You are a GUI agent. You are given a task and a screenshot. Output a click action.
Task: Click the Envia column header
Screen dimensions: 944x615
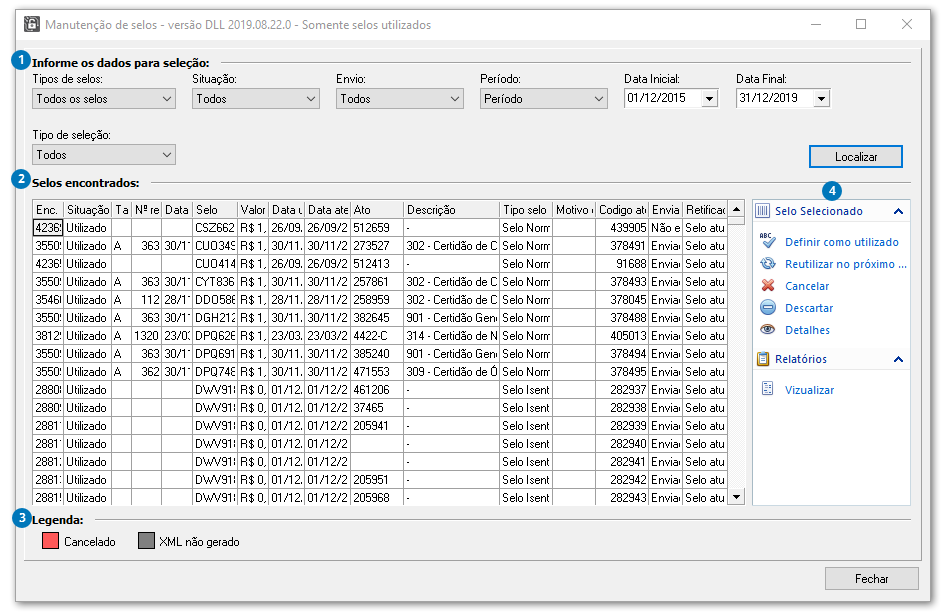[665, 209]
